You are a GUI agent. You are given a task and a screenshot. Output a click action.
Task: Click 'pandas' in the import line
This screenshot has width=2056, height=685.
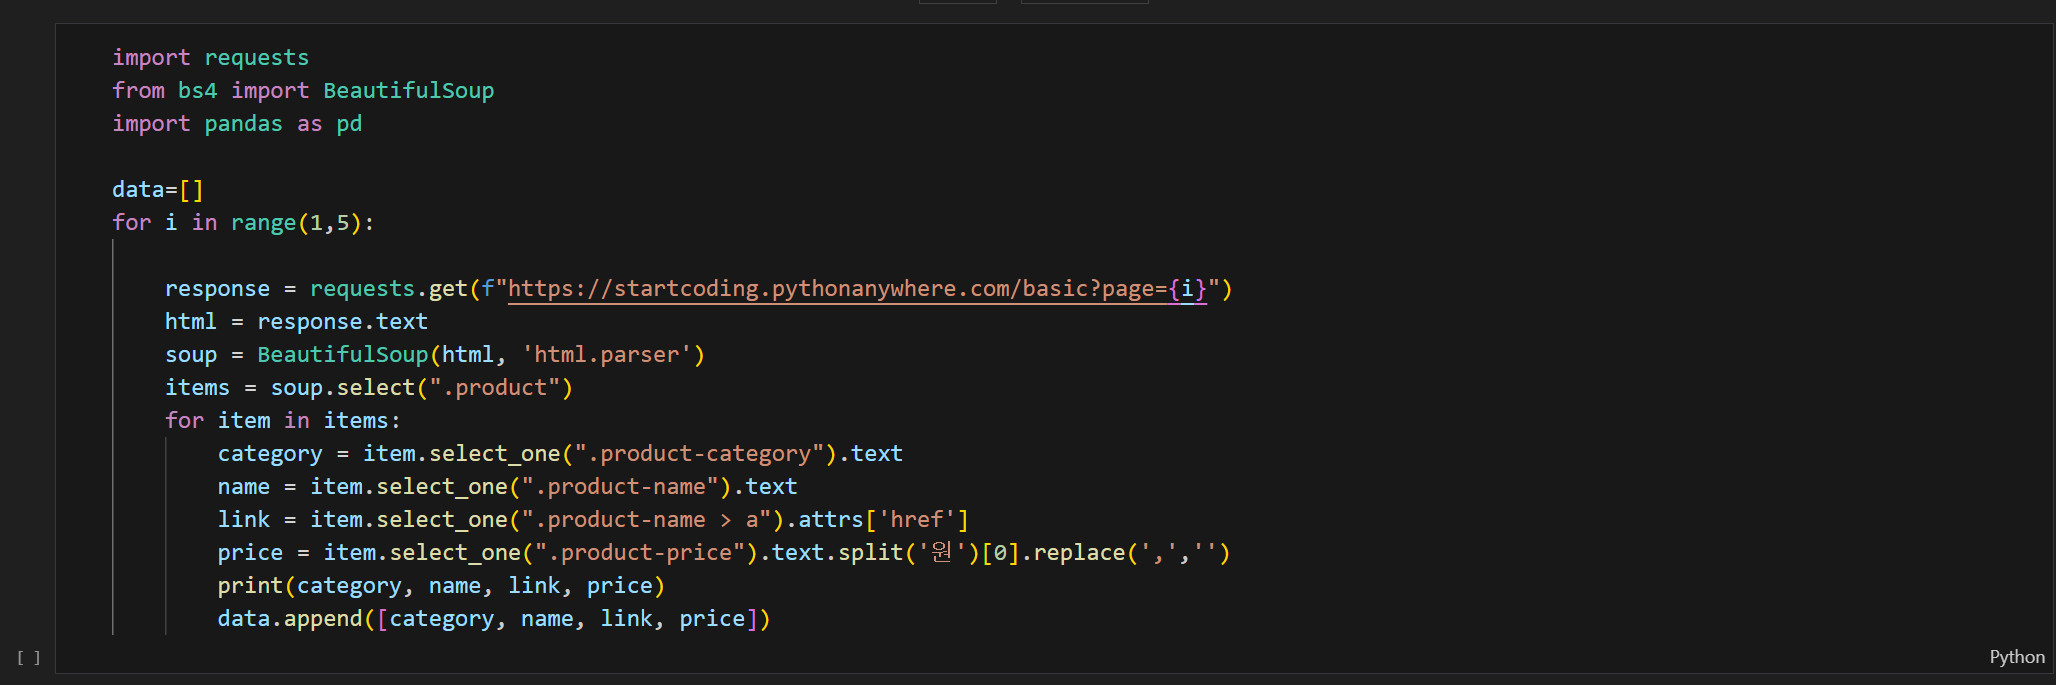pyautogui.click(x=244, y=124)
